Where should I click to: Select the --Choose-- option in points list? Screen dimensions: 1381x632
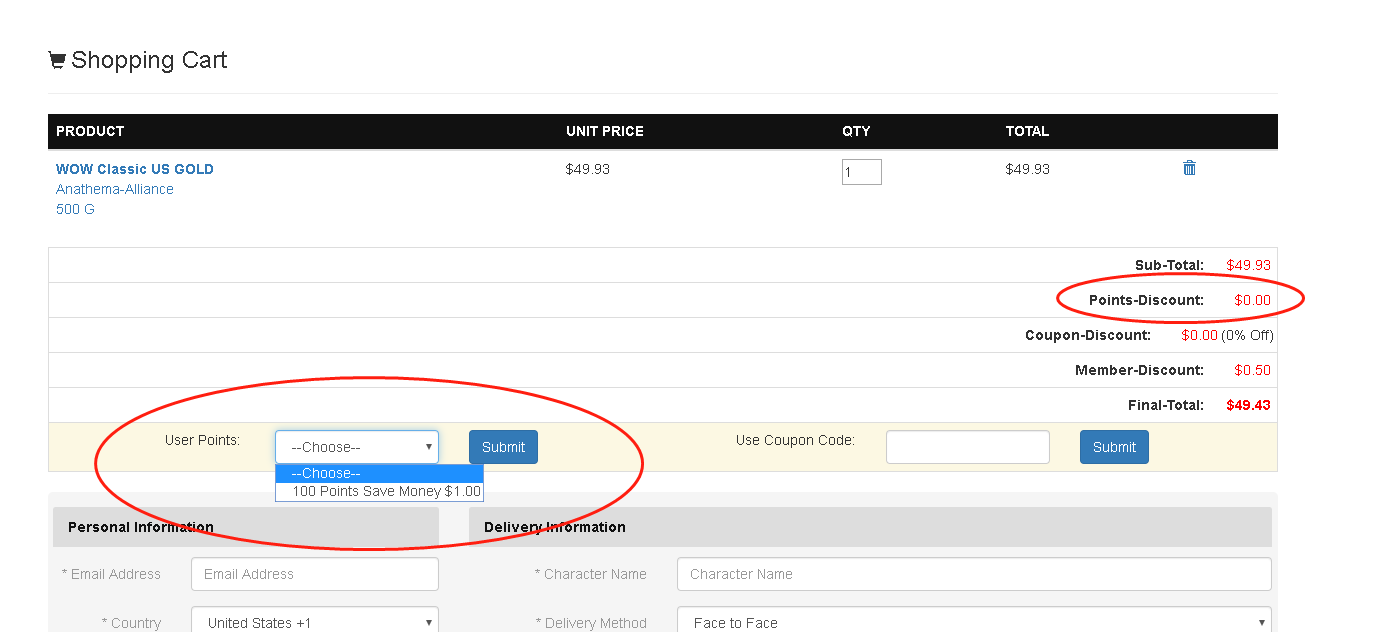pos(379,473)
